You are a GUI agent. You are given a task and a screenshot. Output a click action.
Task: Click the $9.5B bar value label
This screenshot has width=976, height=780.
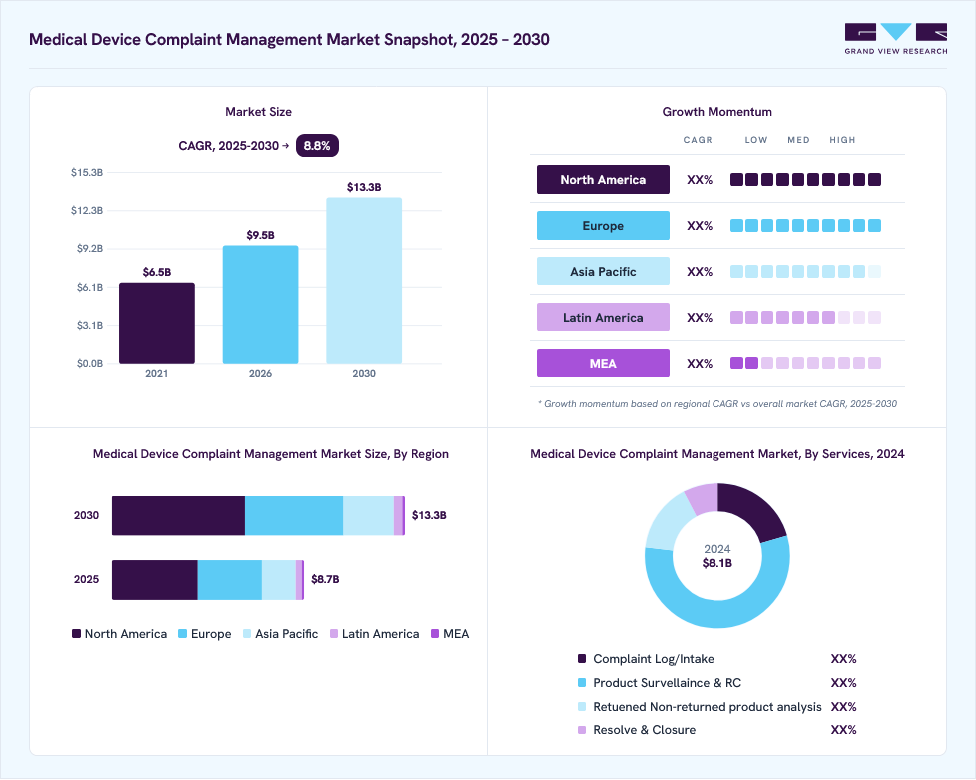point(260,235)
